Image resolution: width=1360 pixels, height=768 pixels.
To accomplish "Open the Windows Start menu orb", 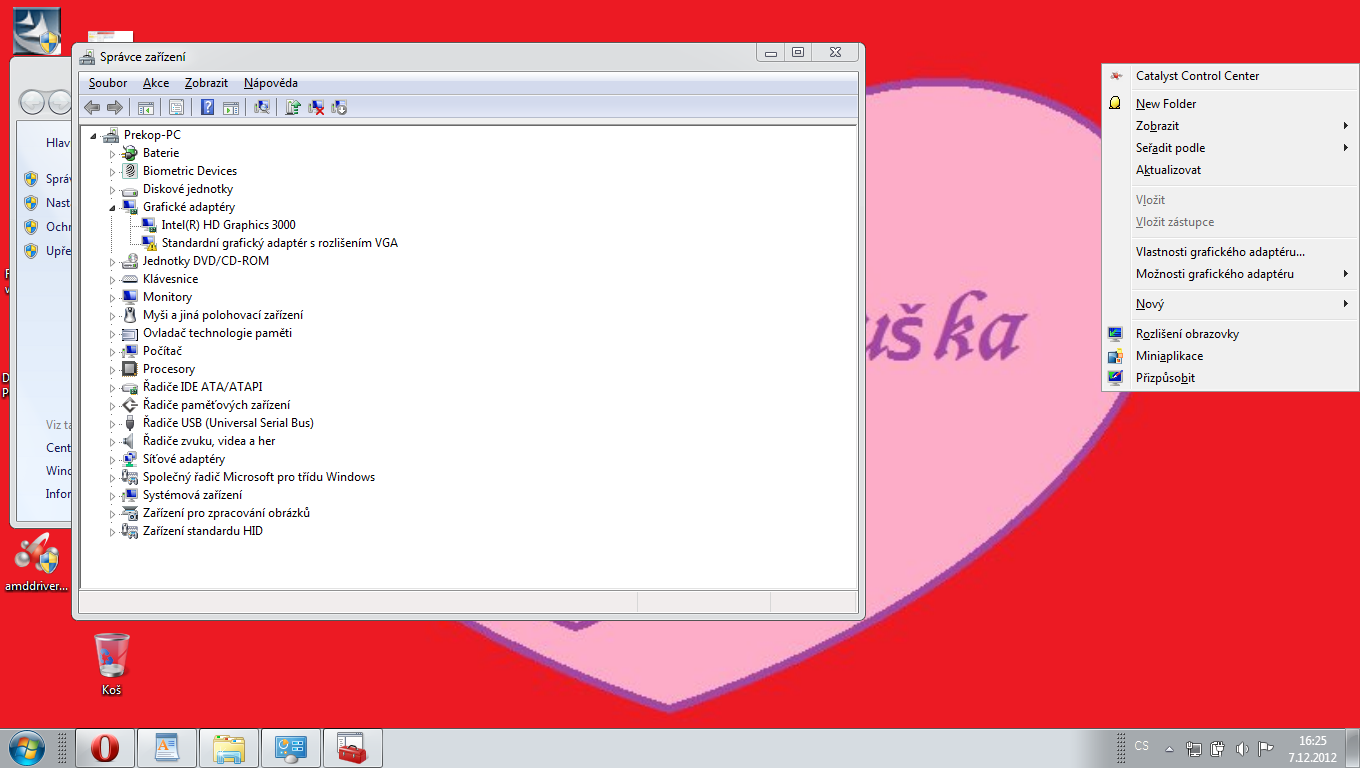I will click(26, 748).
